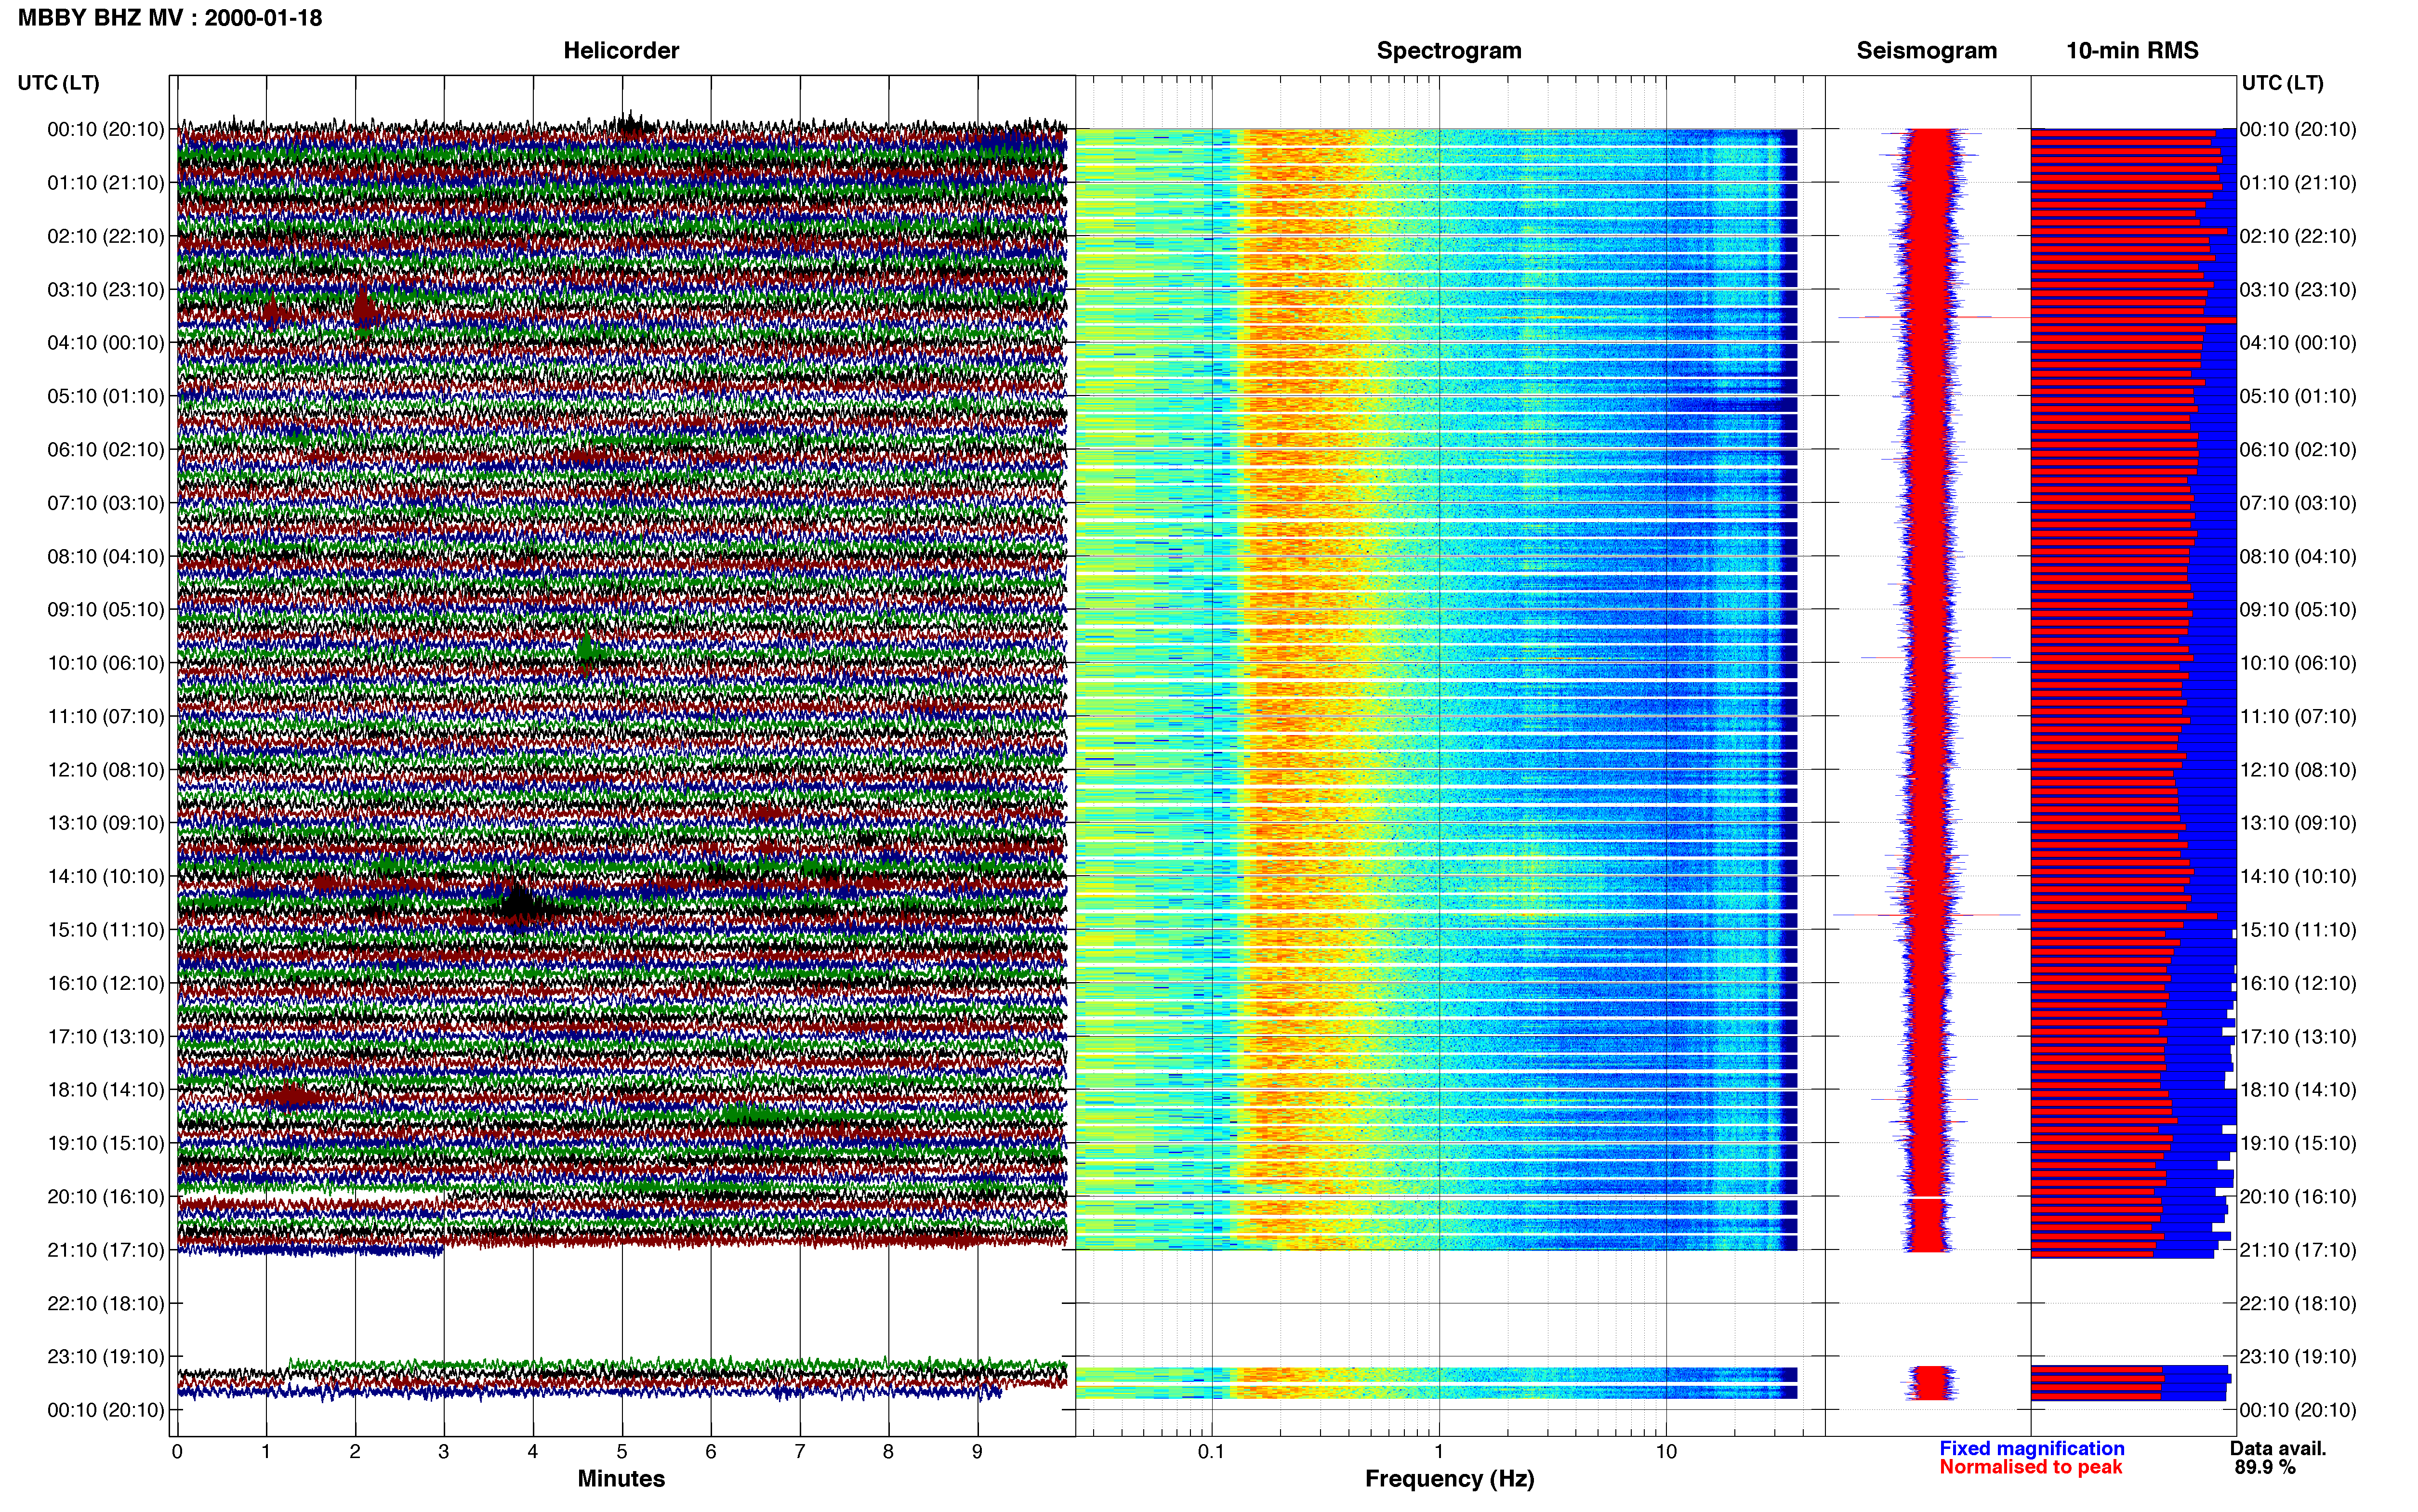The image size is (2418, 1512).
Task: Select the 'Seismogram' panel heading
Action: 1927,51
